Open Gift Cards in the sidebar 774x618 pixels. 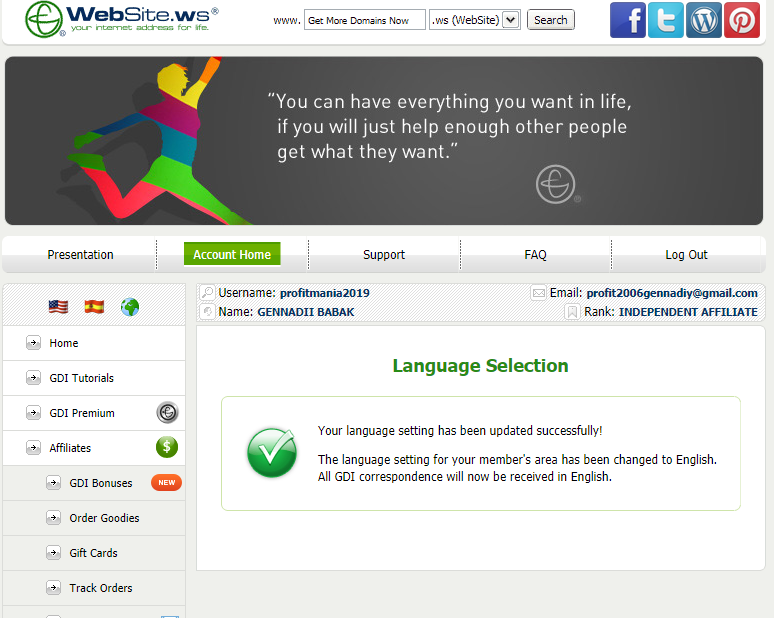(94, 553)
